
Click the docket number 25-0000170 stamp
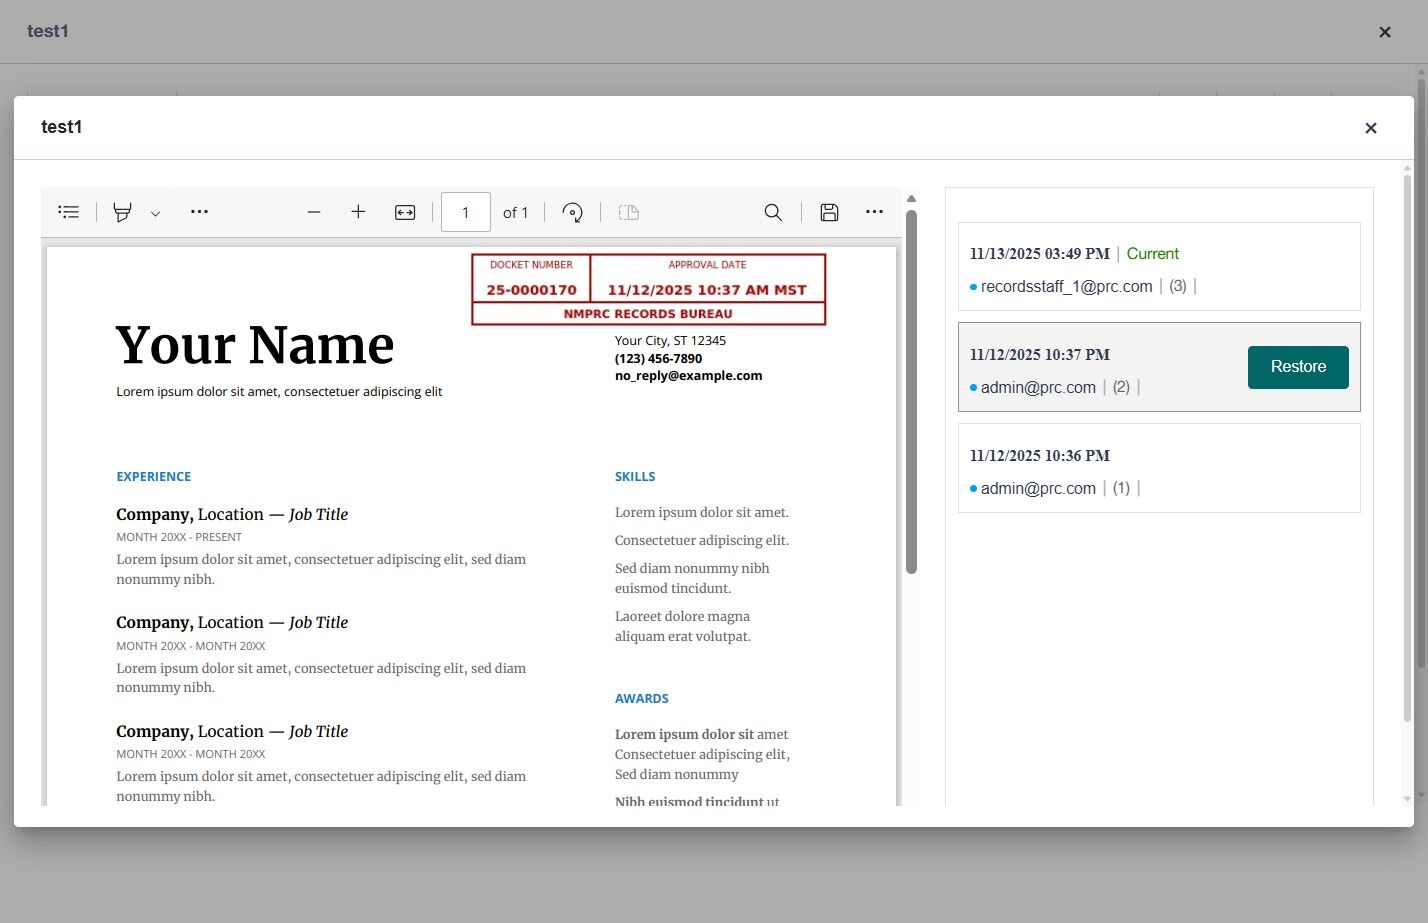point(531,290)
